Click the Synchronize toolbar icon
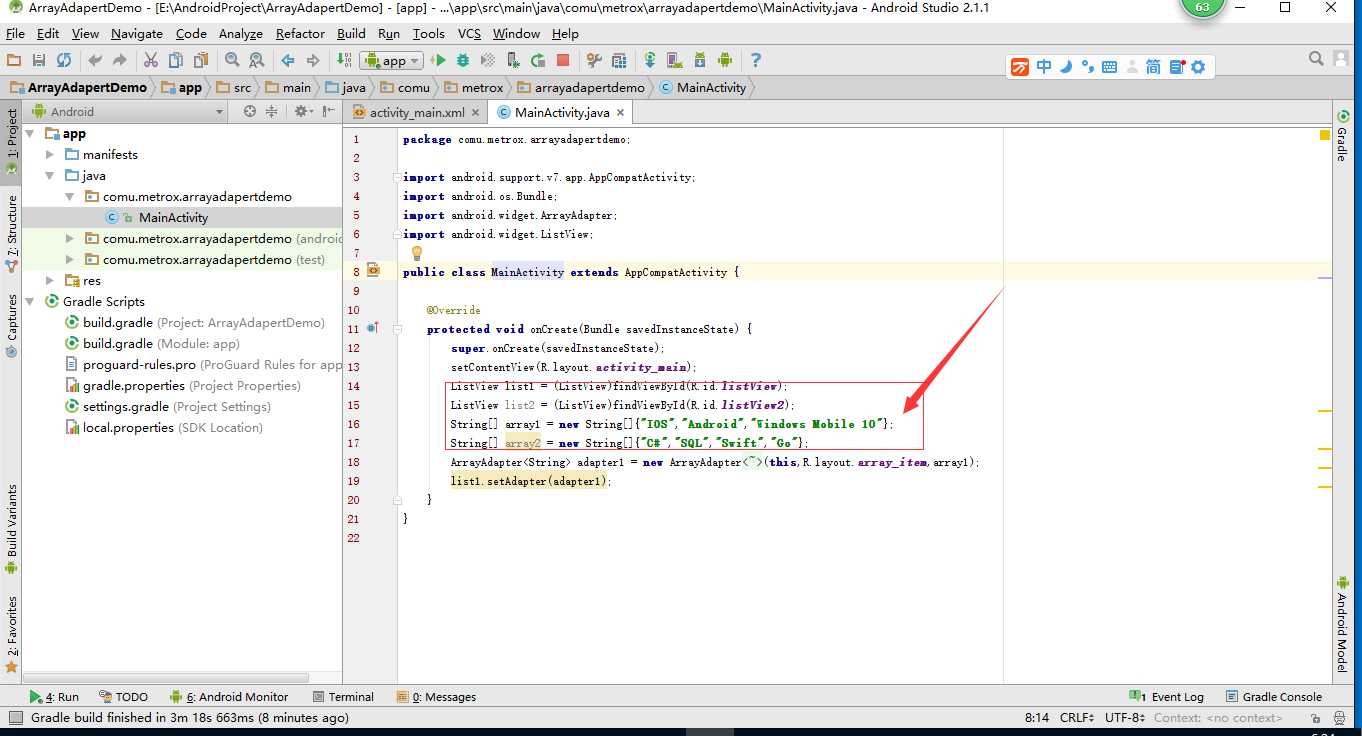This screenshot has width=1362, height=736. click(x=64, y=60)
